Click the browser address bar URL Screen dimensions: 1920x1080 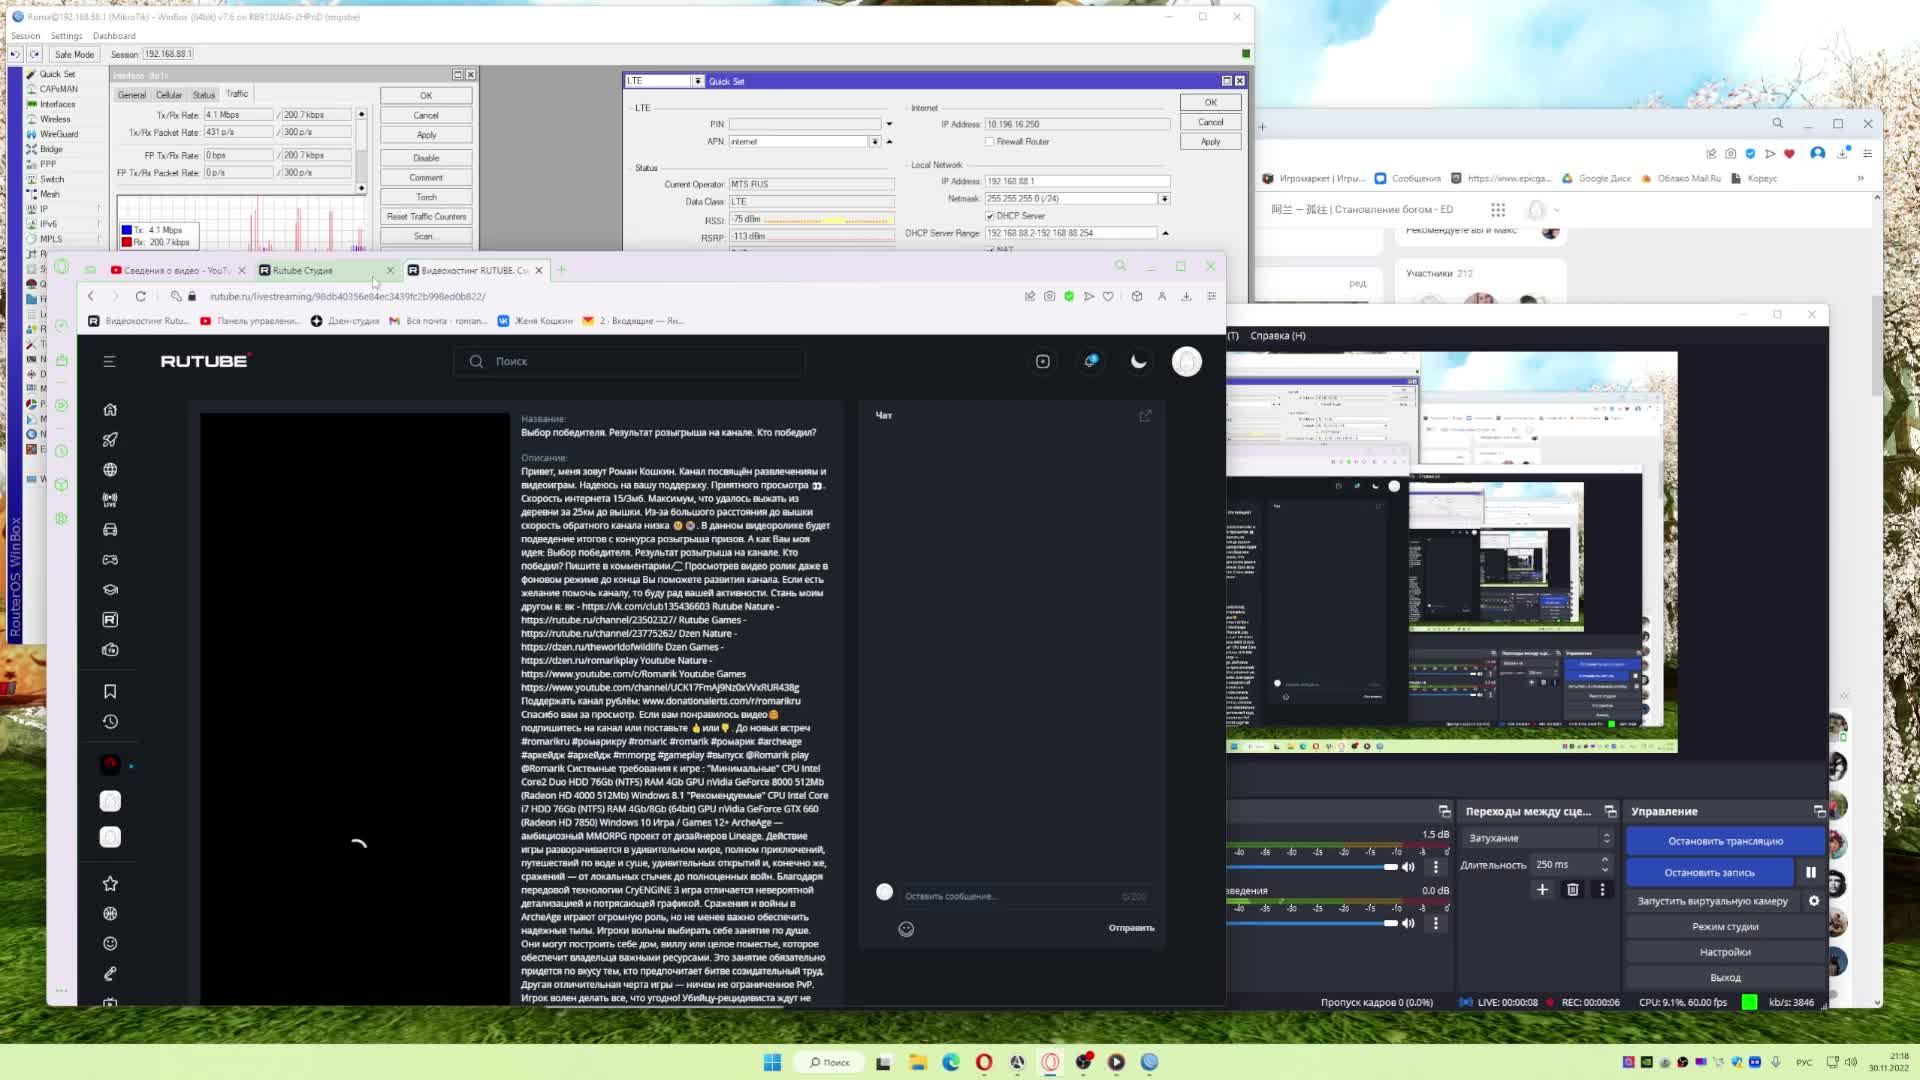[x=347, y=296]
